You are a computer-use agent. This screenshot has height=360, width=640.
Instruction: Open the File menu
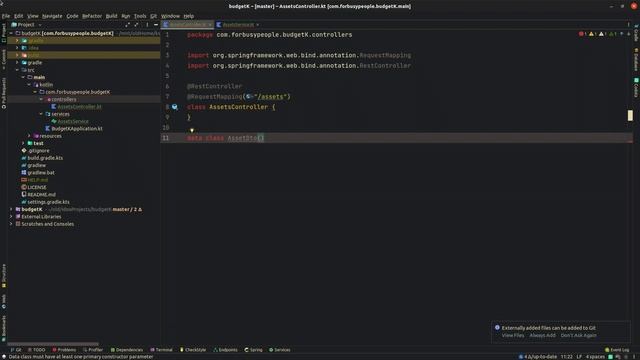click(6, 16)
